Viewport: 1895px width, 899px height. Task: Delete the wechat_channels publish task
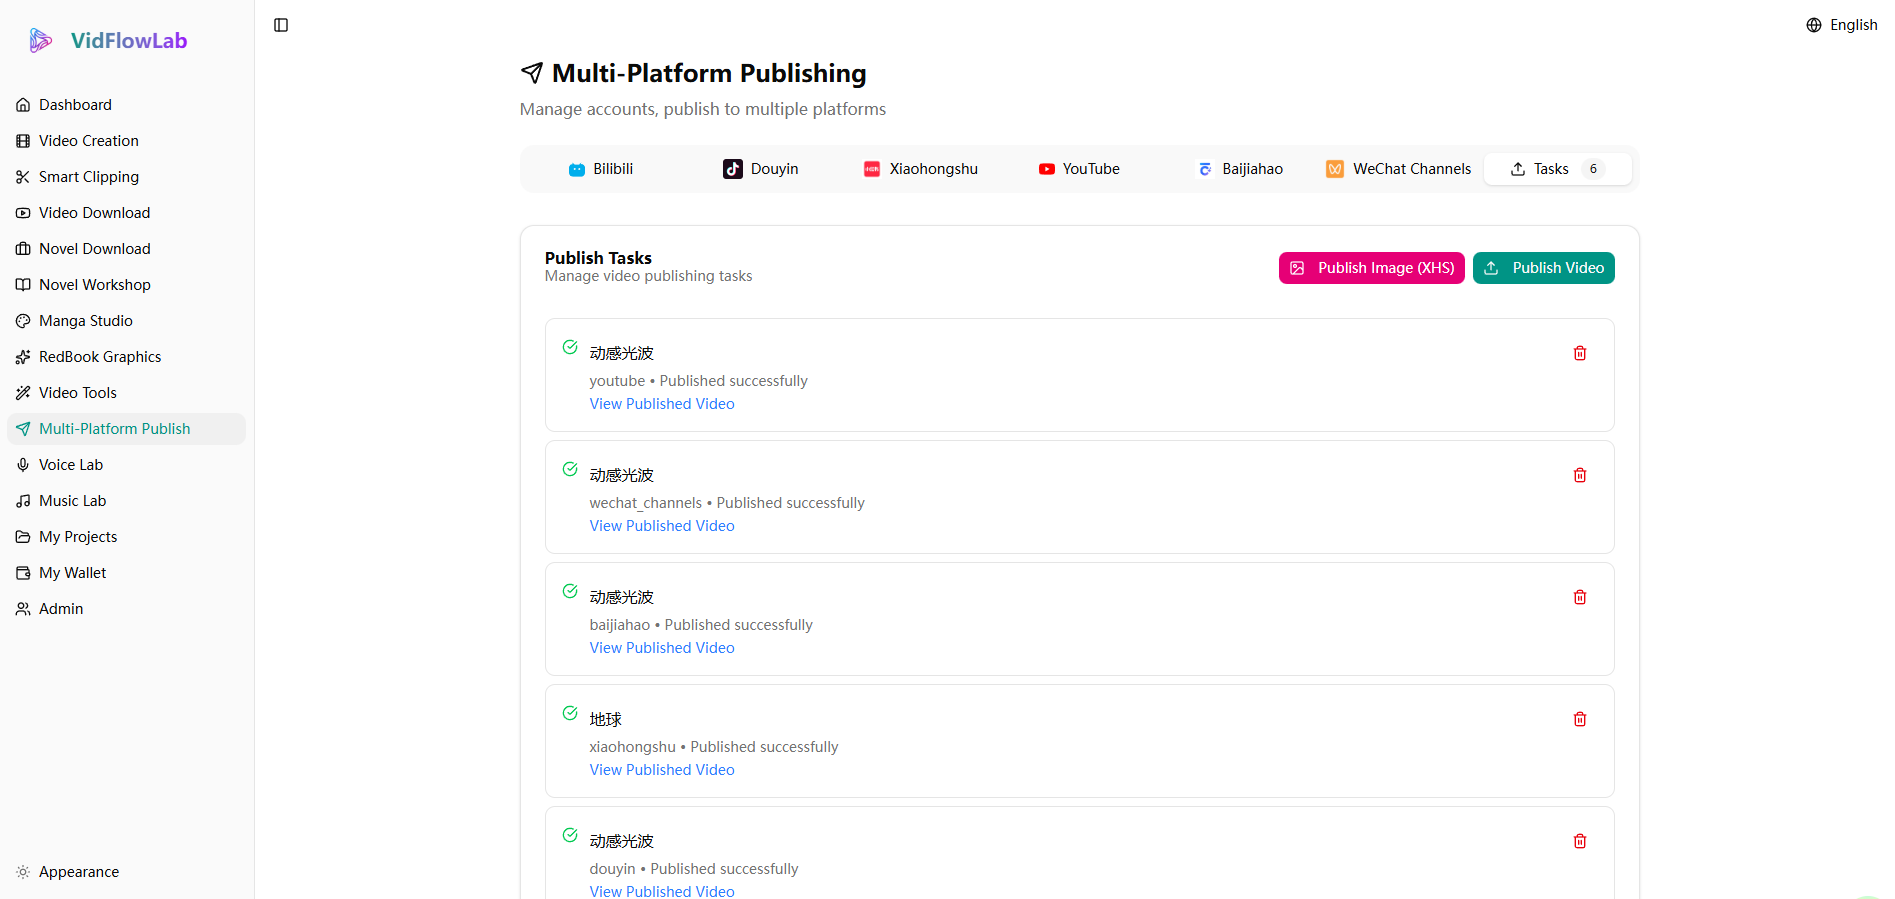1579,475
